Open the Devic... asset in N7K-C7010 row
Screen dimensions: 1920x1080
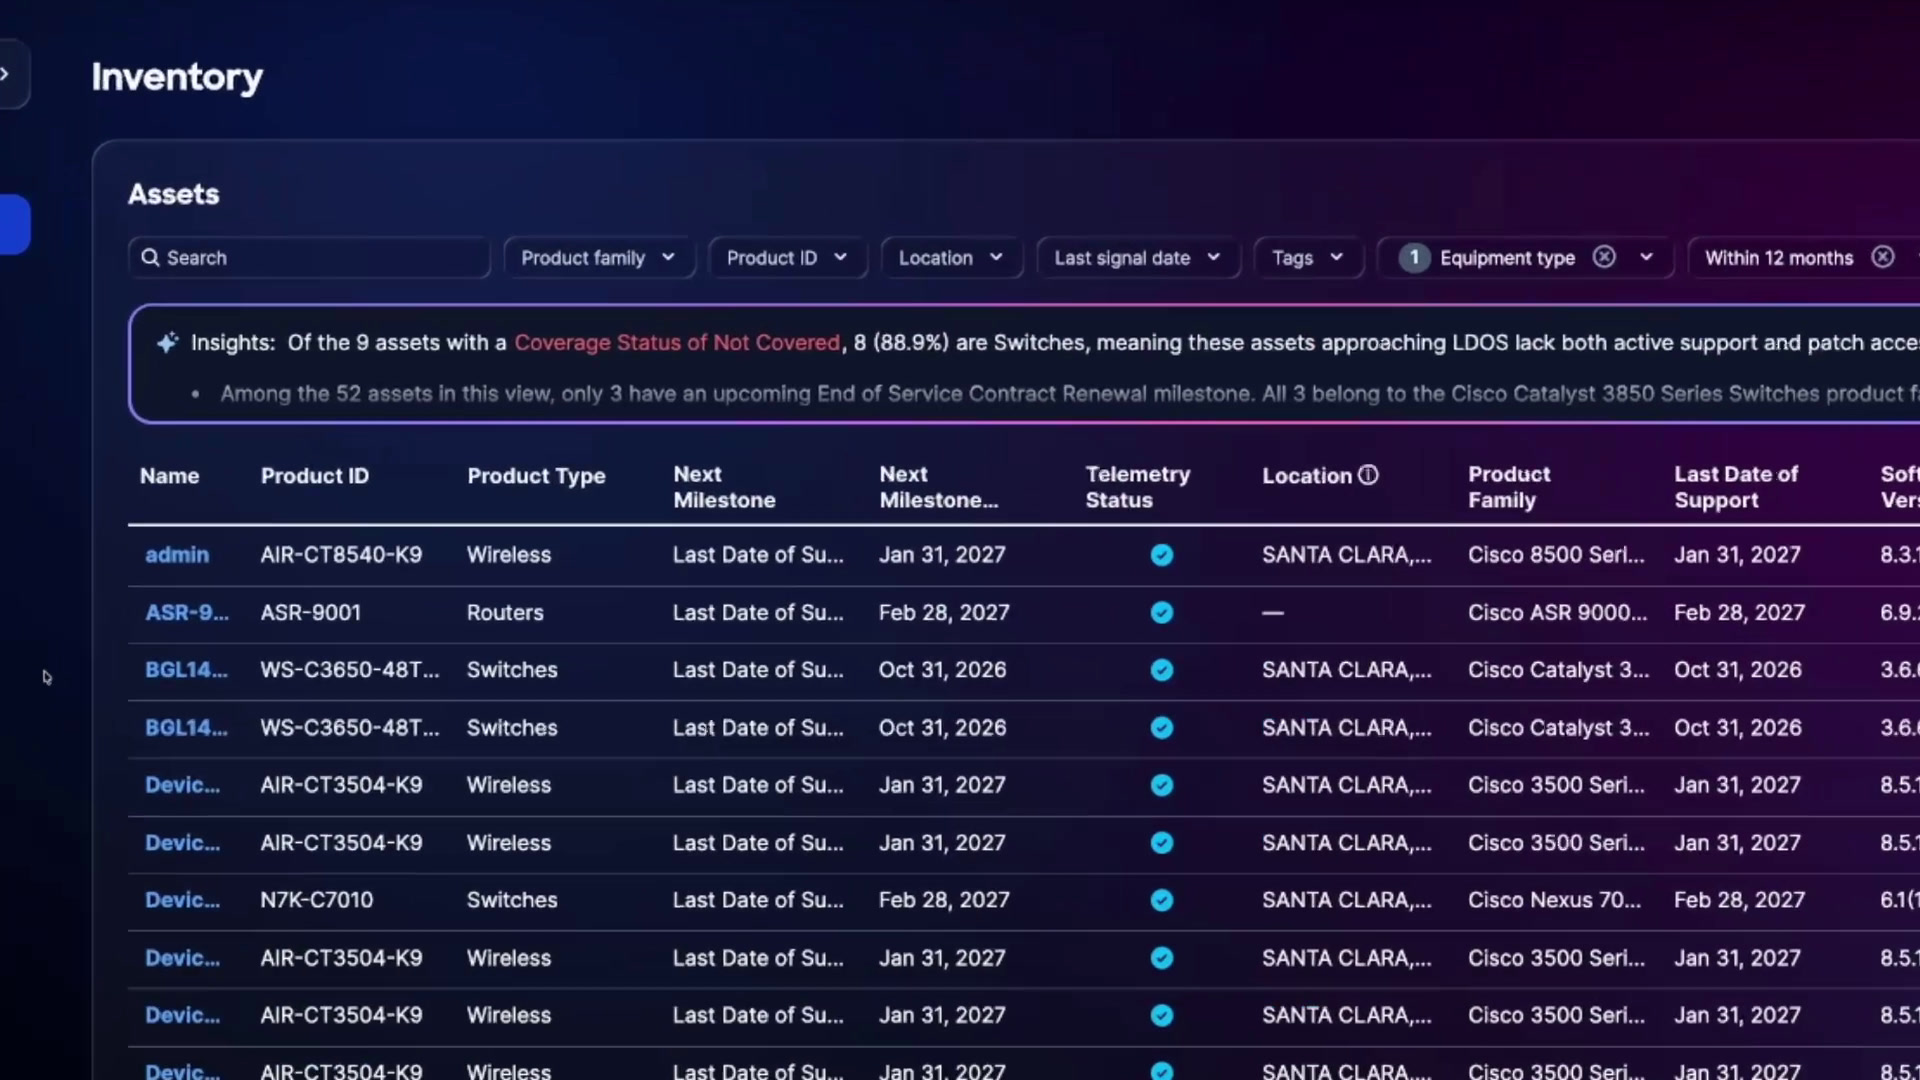182,900
